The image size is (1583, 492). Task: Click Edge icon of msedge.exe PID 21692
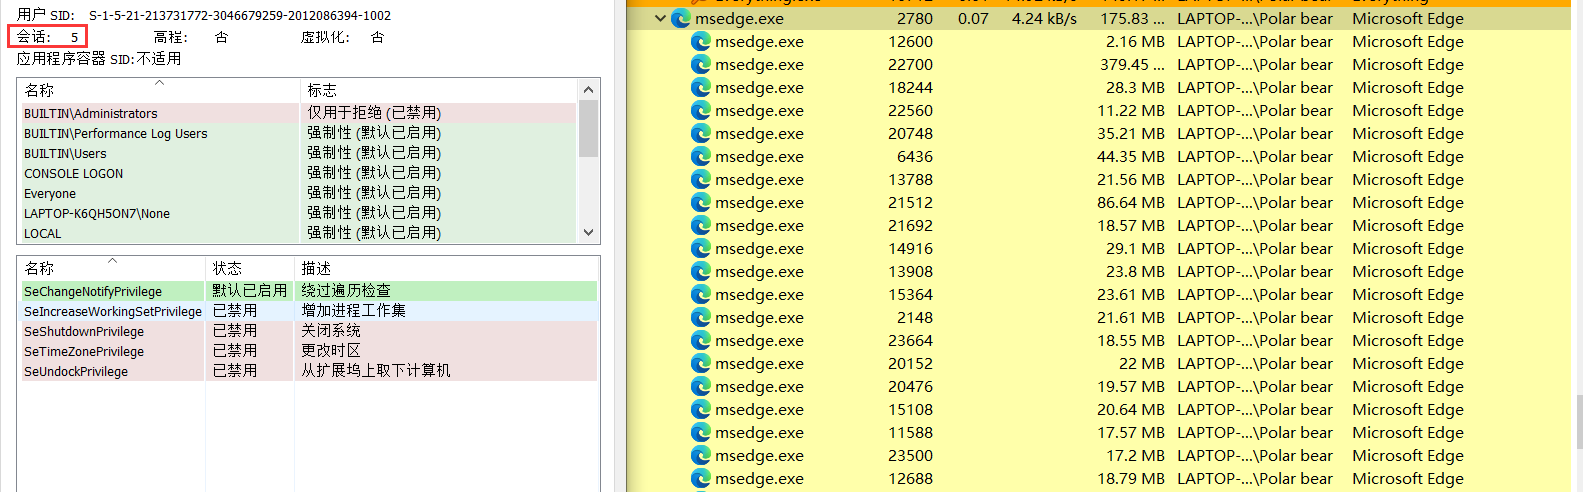701,225
